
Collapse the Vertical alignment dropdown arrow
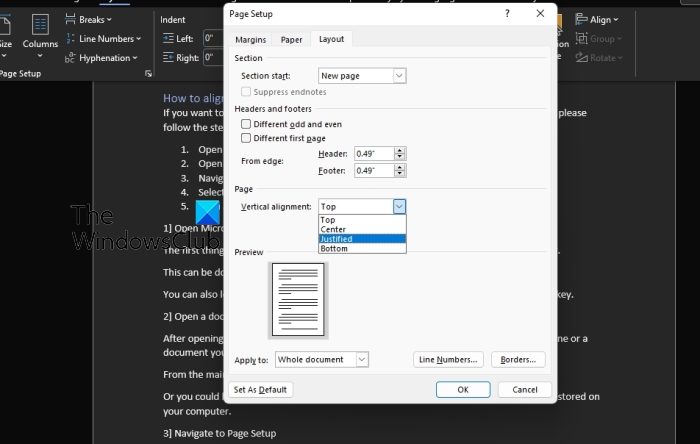399,207
